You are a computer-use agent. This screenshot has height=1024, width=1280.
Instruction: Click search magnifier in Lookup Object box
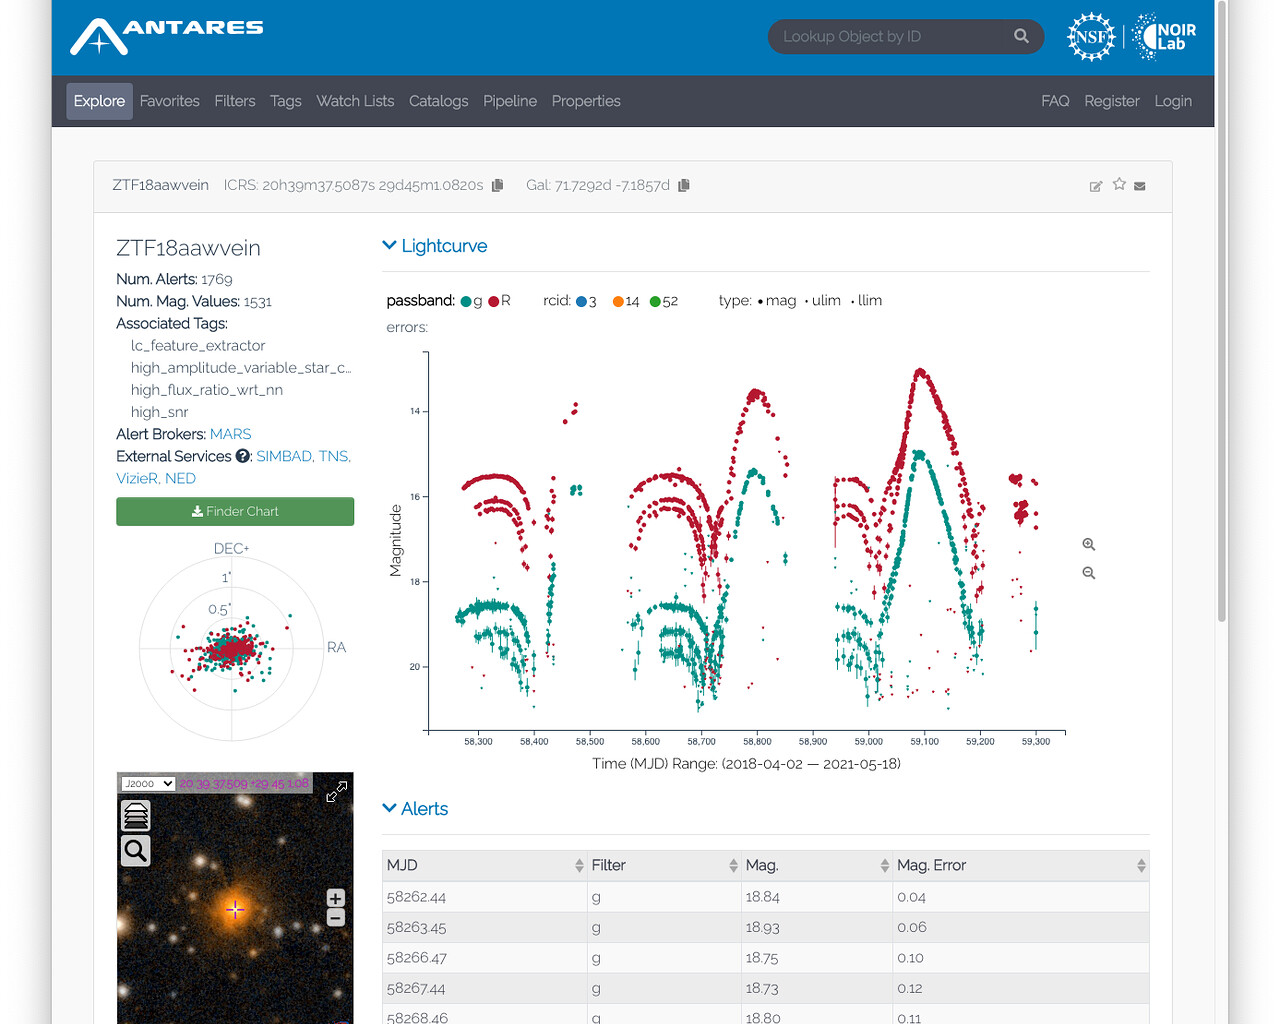click(1021, 36)
